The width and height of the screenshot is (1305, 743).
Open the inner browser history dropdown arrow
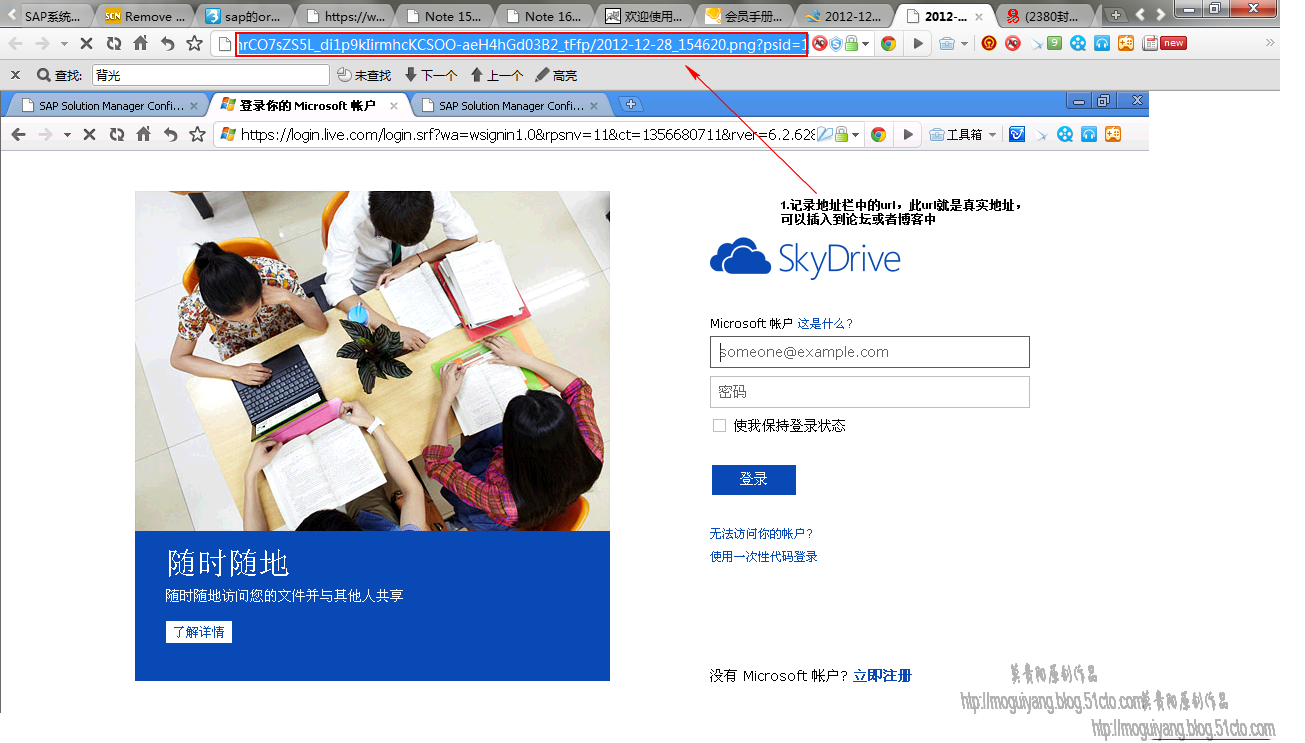pos(67,135)
